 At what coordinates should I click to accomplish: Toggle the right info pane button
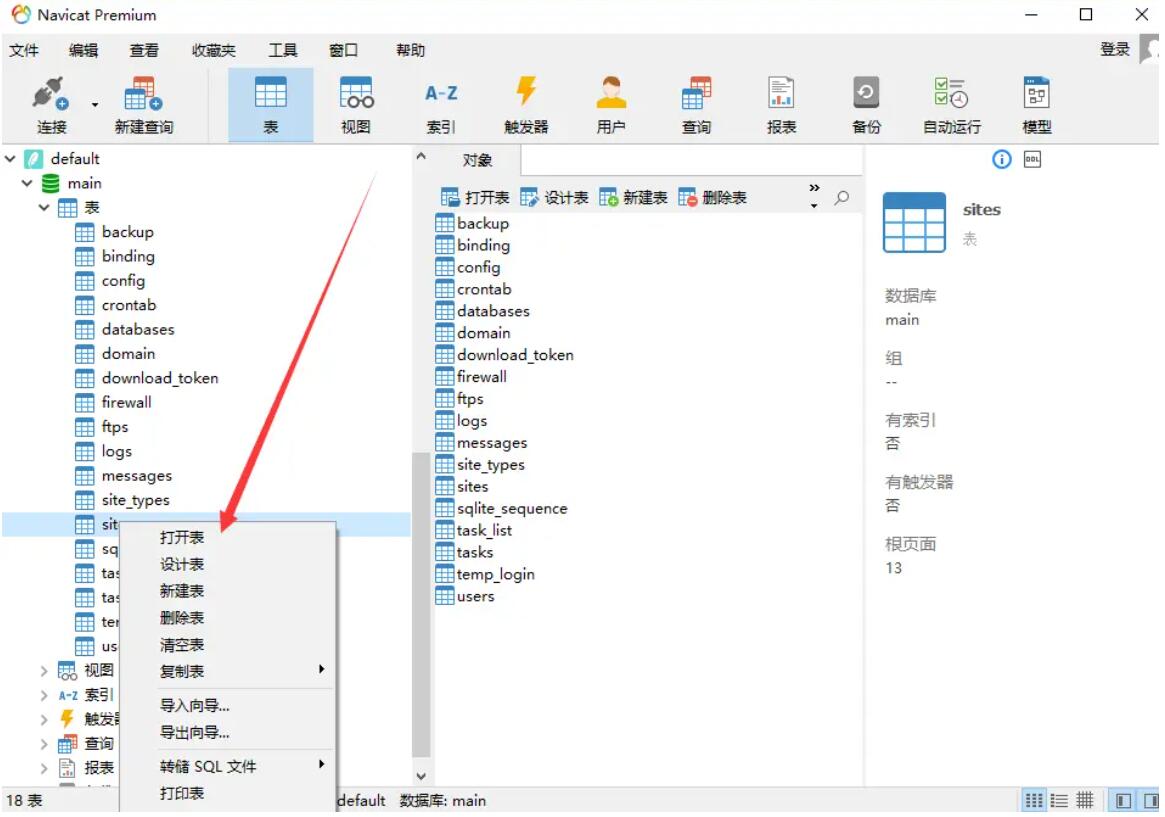(1148, 801)
